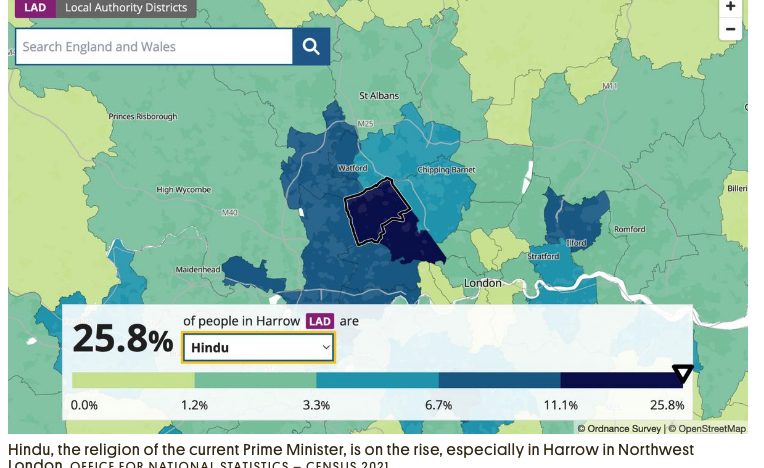Zoom in with the plus button
This screenshot has width=764, height=468.
pos(731,7)
